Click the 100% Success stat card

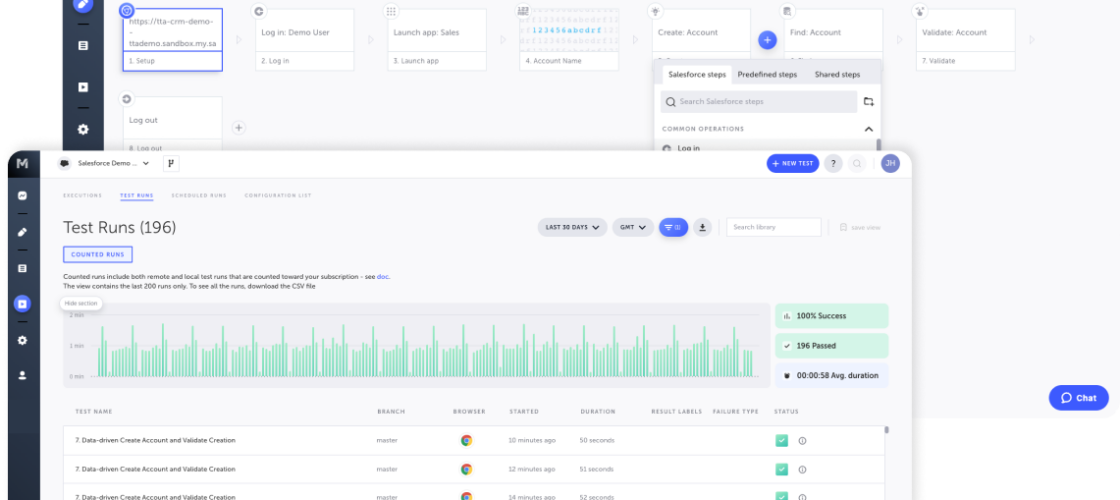pyautogui.click(x=831, y=316)
